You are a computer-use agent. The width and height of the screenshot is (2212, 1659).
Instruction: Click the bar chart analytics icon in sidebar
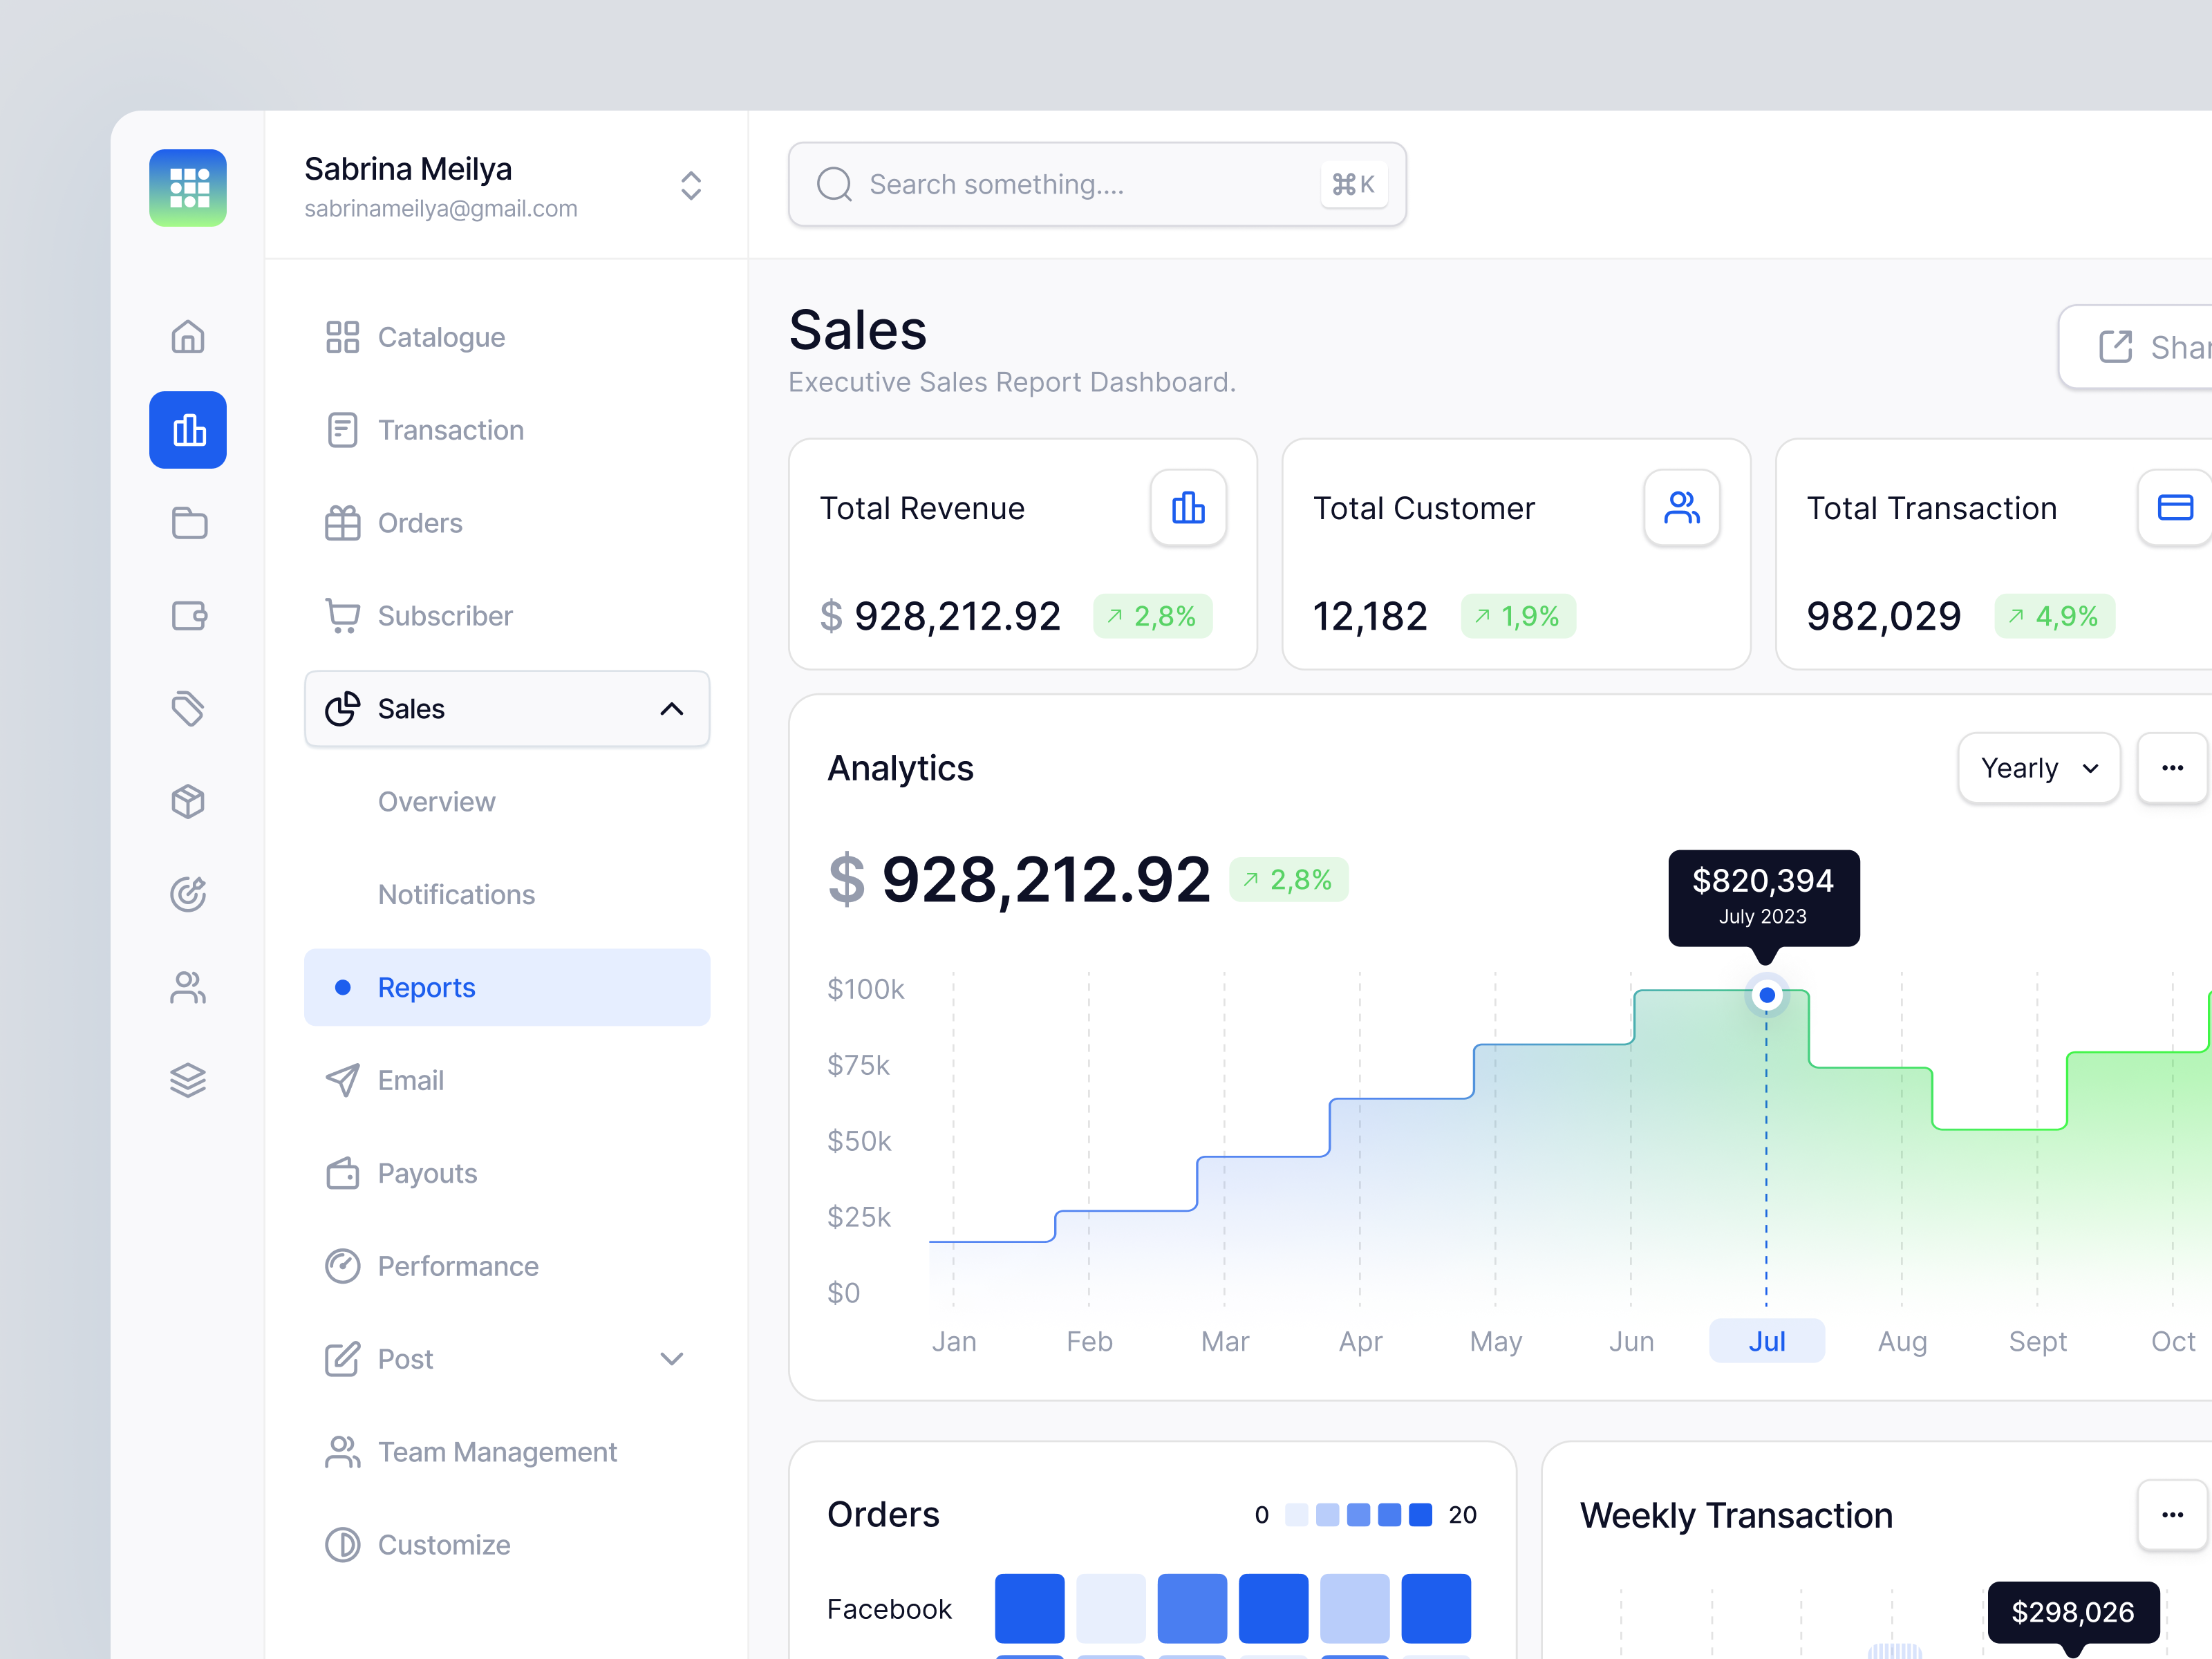pos(187,430)
